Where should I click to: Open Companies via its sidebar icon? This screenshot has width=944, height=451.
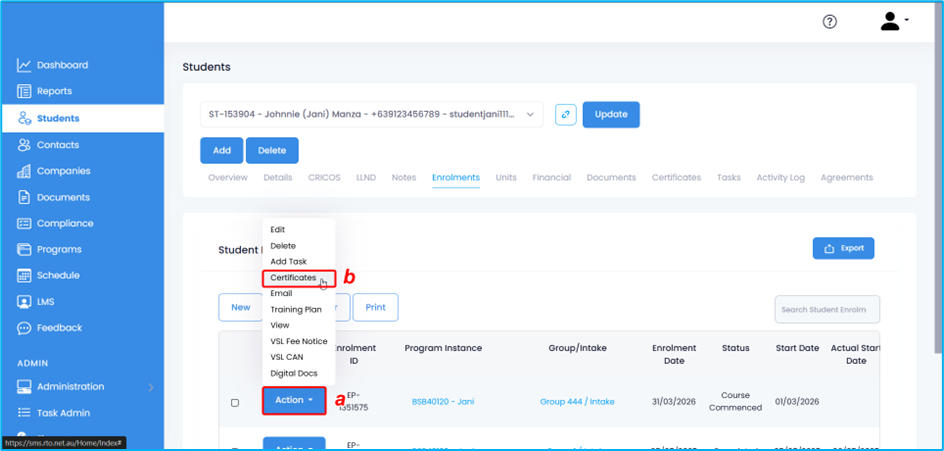(24, 171)
